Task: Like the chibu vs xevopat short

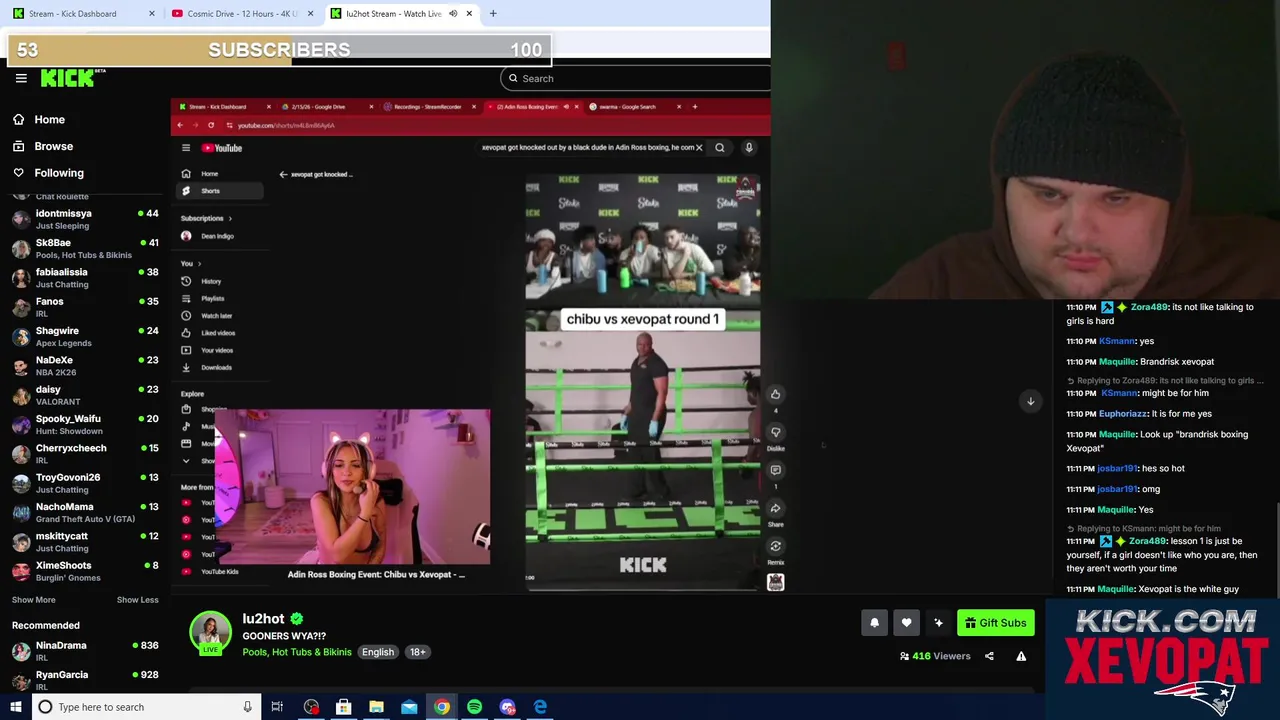Action: [x=775, y=394]
